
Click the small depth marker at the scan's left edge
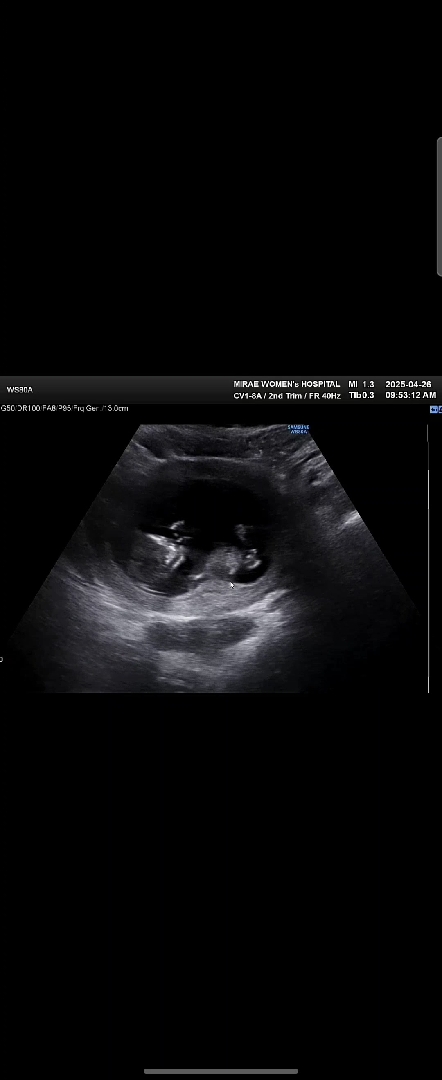pos(1,659)
